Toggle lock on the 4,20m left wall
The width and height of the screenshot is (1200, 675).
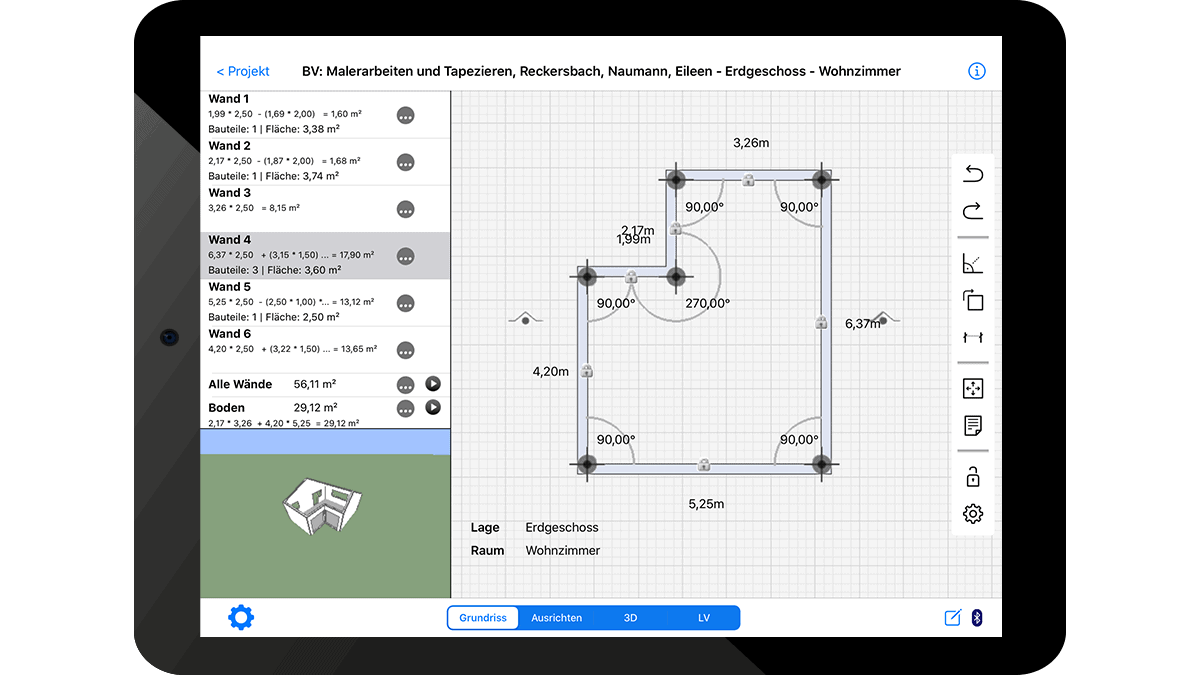coord(587,371)
